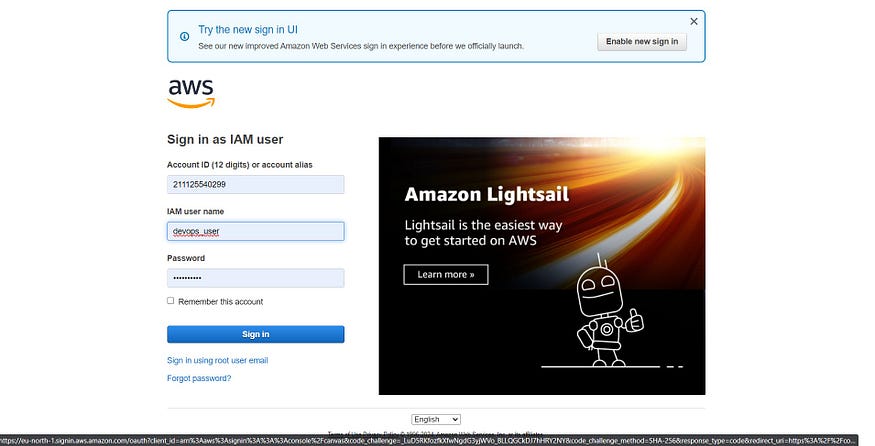Focus the Account ID input field

pos(256,184)
